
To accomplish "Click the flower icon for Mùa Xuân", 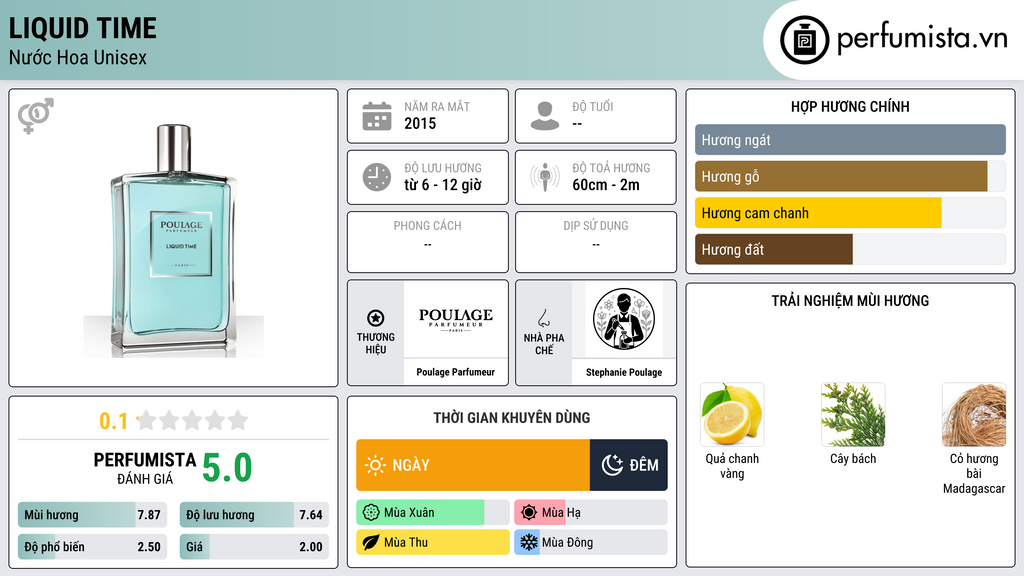I will (371, 513).
